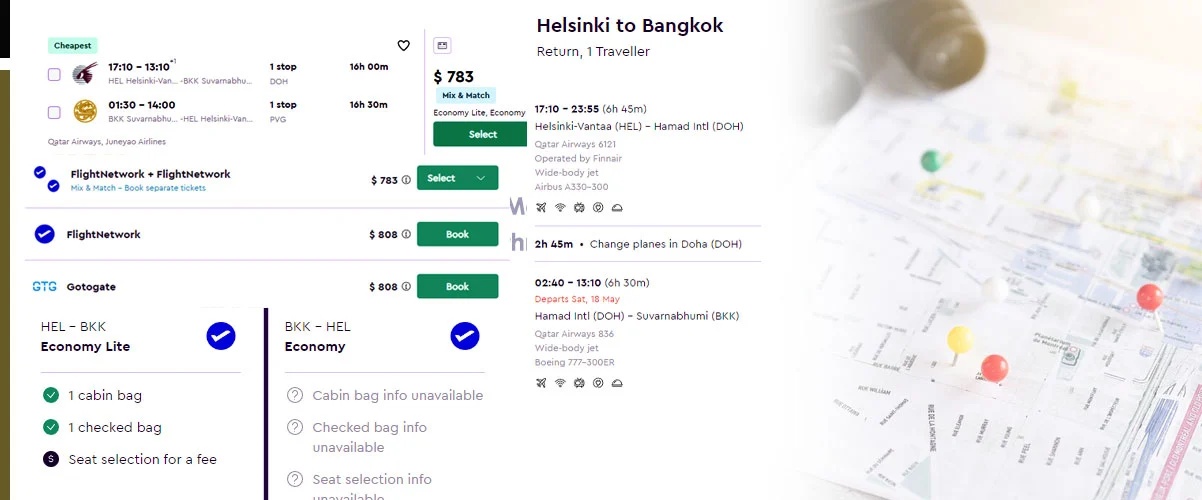
Task: Tick the checkbox for the 01:30 – 14:00 flight
Action: pyautogui.click(x=54, y=112)
